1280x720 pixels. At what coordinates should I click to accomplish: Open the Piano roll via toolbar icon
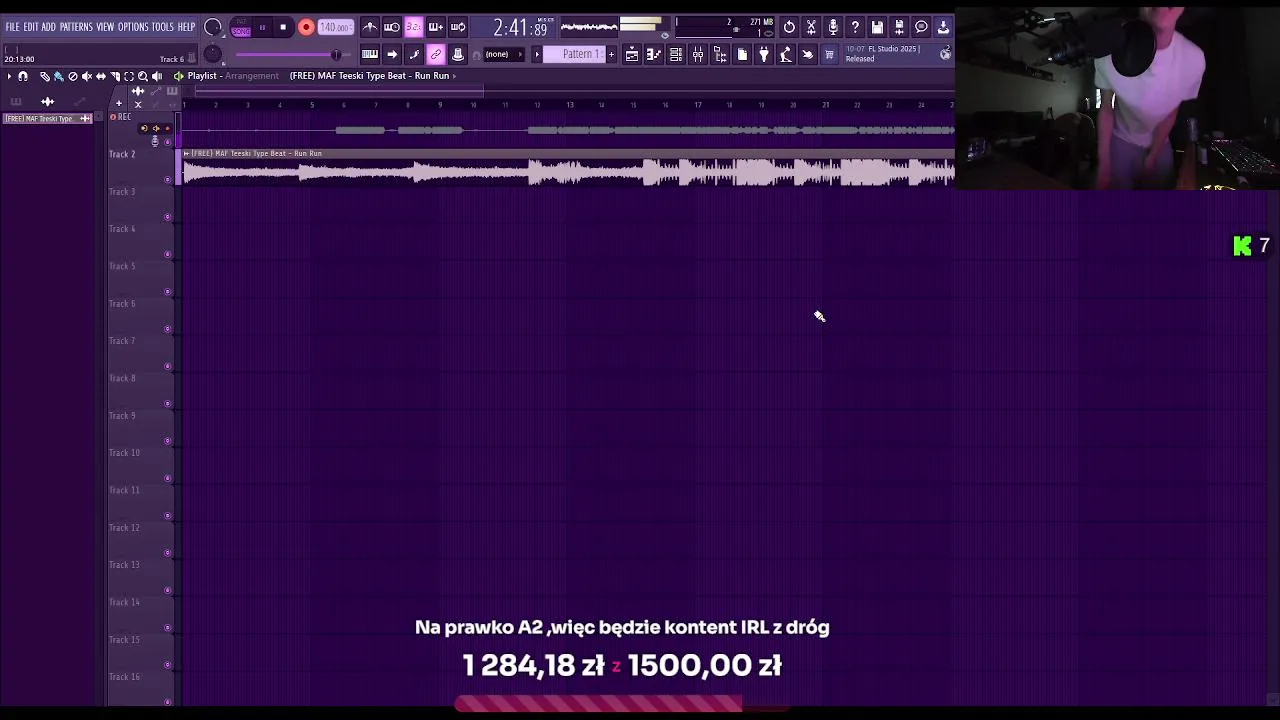click(x=653, y=55)
